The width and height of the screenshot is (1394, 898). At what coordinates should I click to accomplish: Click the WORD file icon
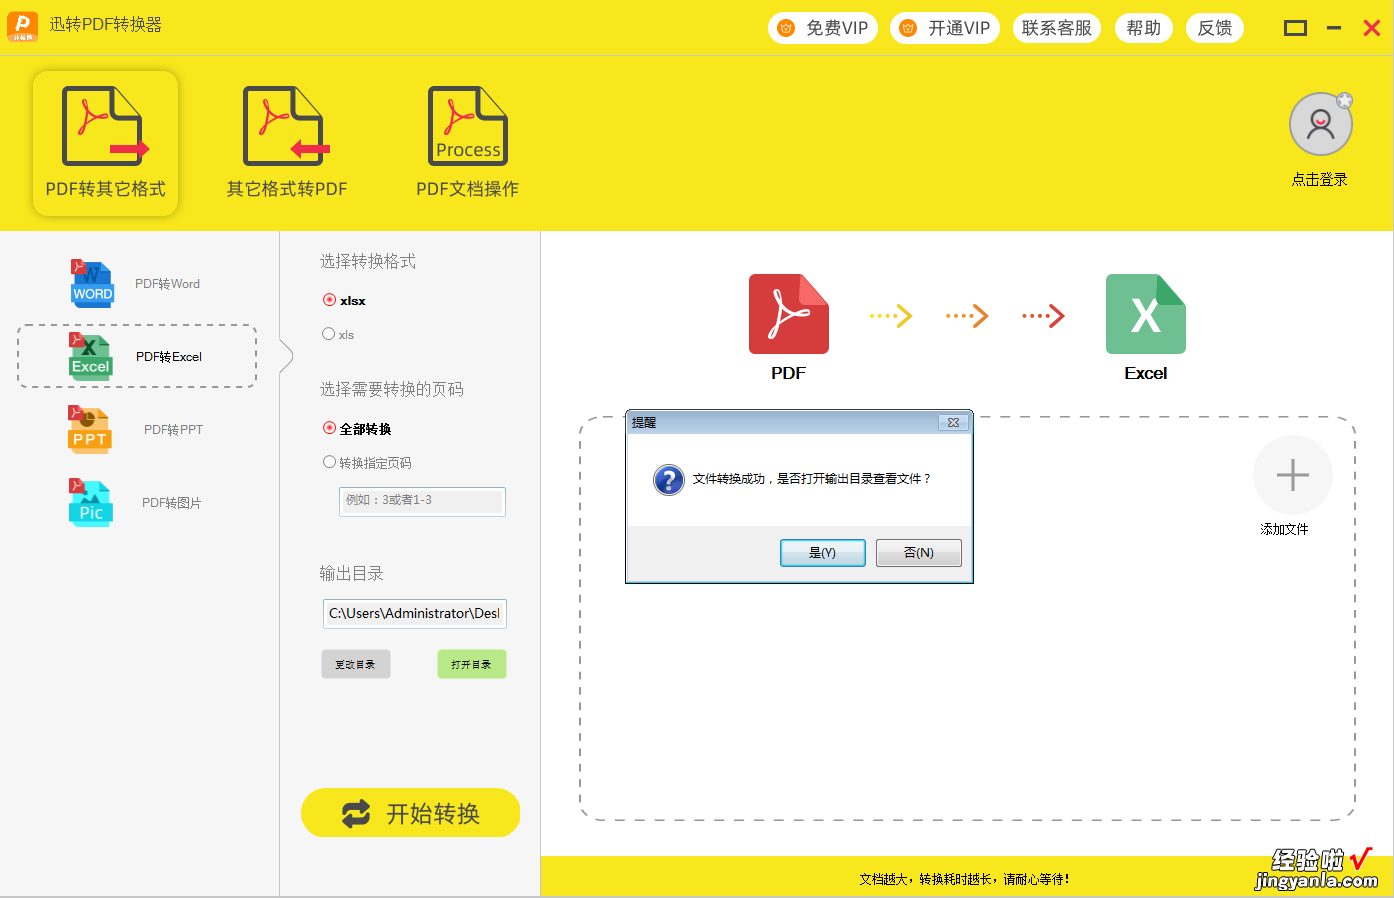coord(92,283)
